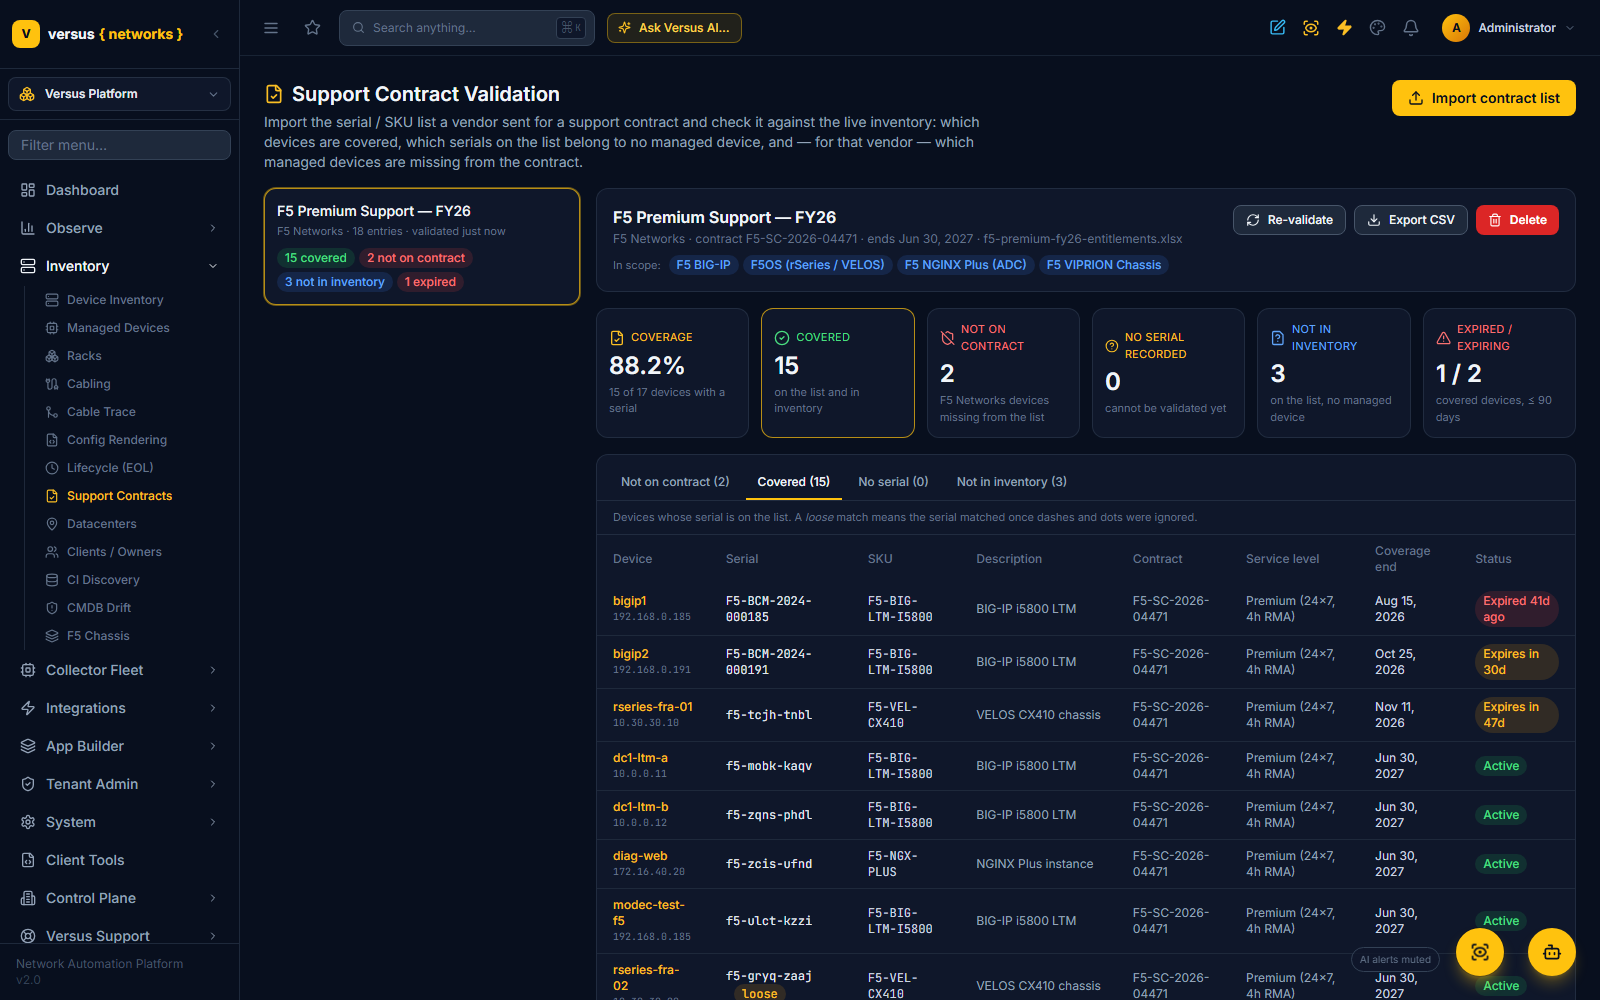
Task: Toggle the hamburger sidebar menu icon
Action: click(271, 28)
